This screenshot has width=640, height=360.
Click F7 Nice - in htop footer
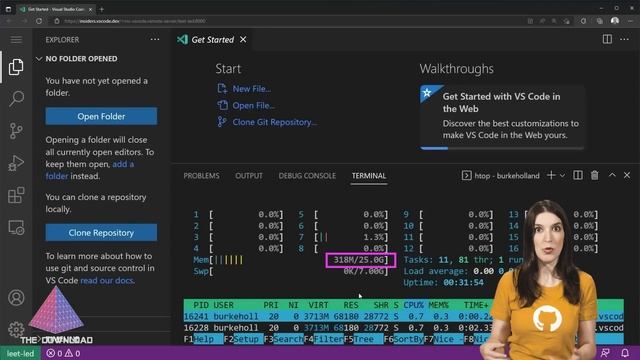pyautogui.click(x=443, y=339)
